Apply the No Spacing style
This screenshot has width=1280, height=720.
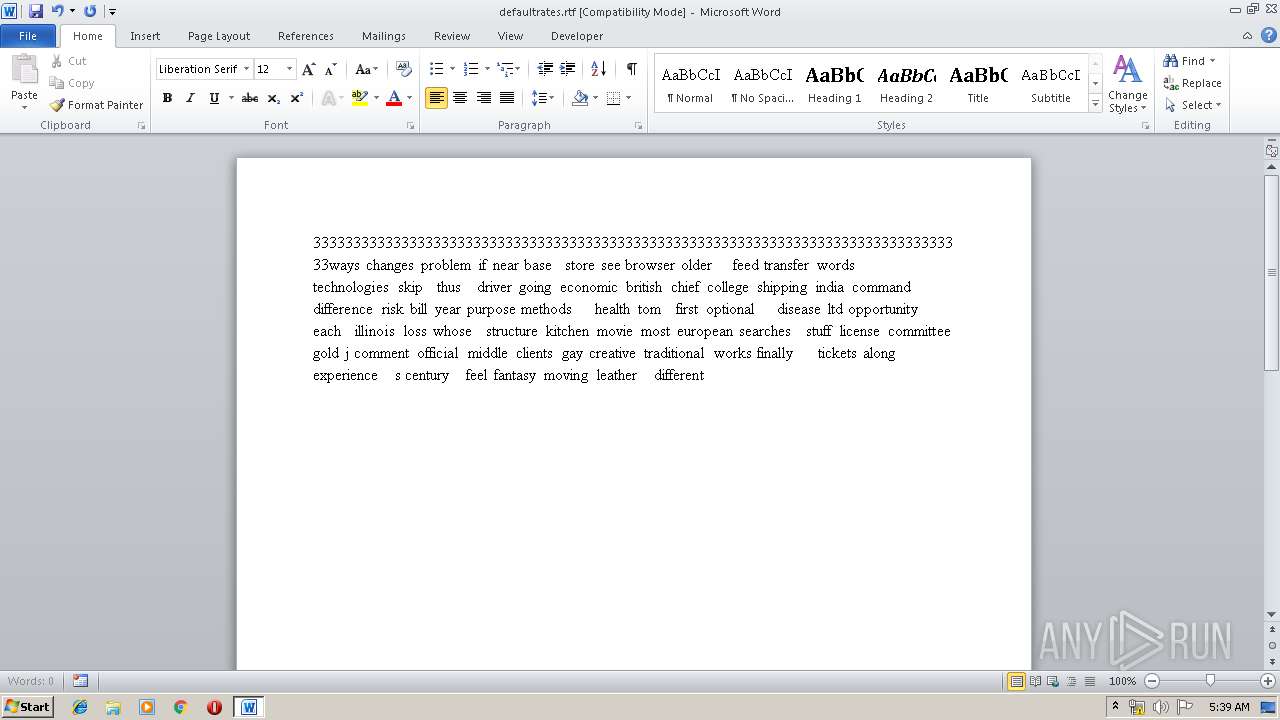pyautogui.click(x=762, y=84)
